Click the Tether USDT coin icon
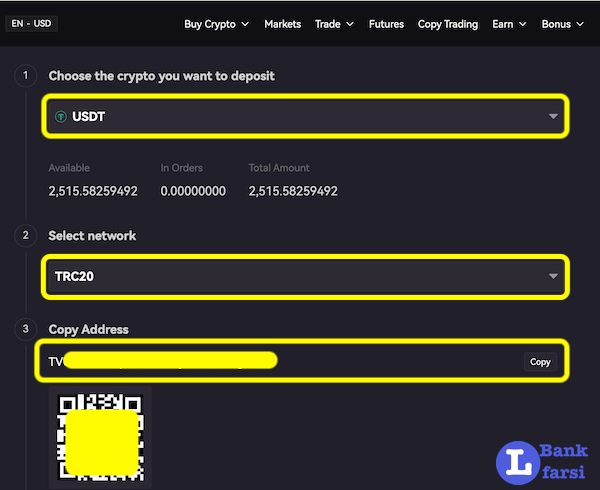600x490 pixels. [62, 117]
